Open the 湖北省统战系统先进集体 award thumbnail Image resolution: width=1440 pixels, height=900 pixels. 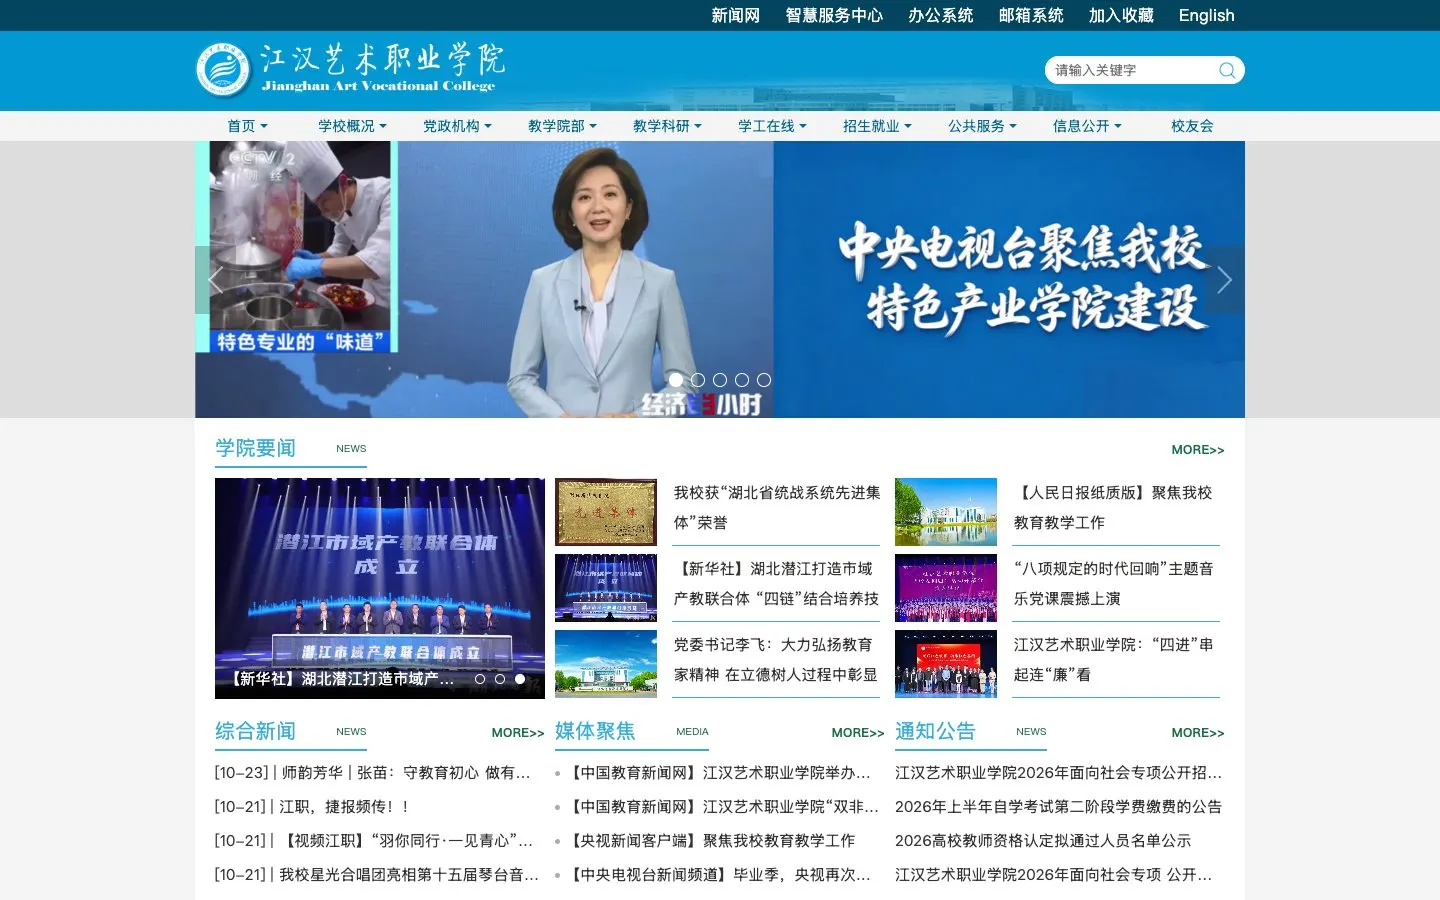(606, 512)
